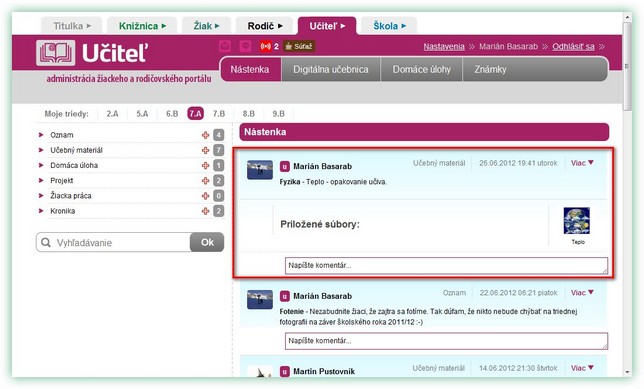This screenshot has height=389, width=644.
Task: Select class 7.B
Action: pyautogui.click(x=219, y=114)
